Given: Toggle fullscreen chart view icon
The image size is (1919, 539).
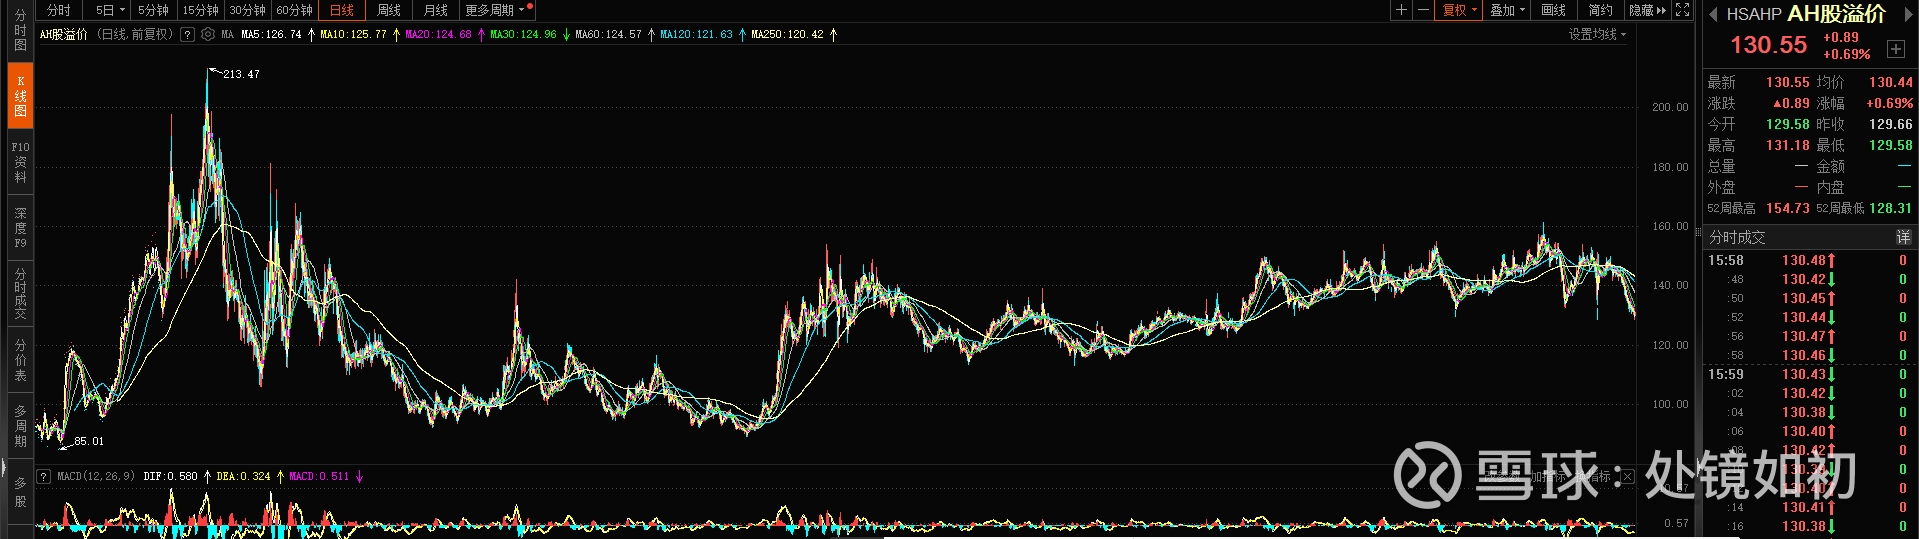Looking at the screenshot, I should click(x=1683, y=10).
